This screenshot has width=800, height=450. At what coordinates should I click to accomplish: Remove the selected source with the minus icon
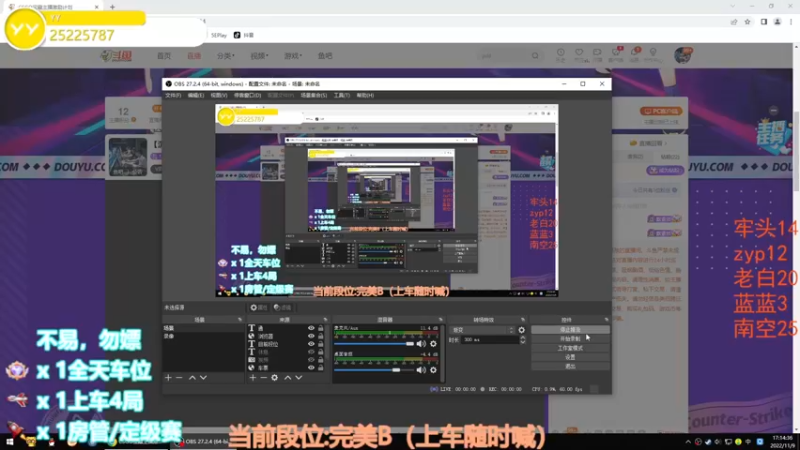point(263,378)
